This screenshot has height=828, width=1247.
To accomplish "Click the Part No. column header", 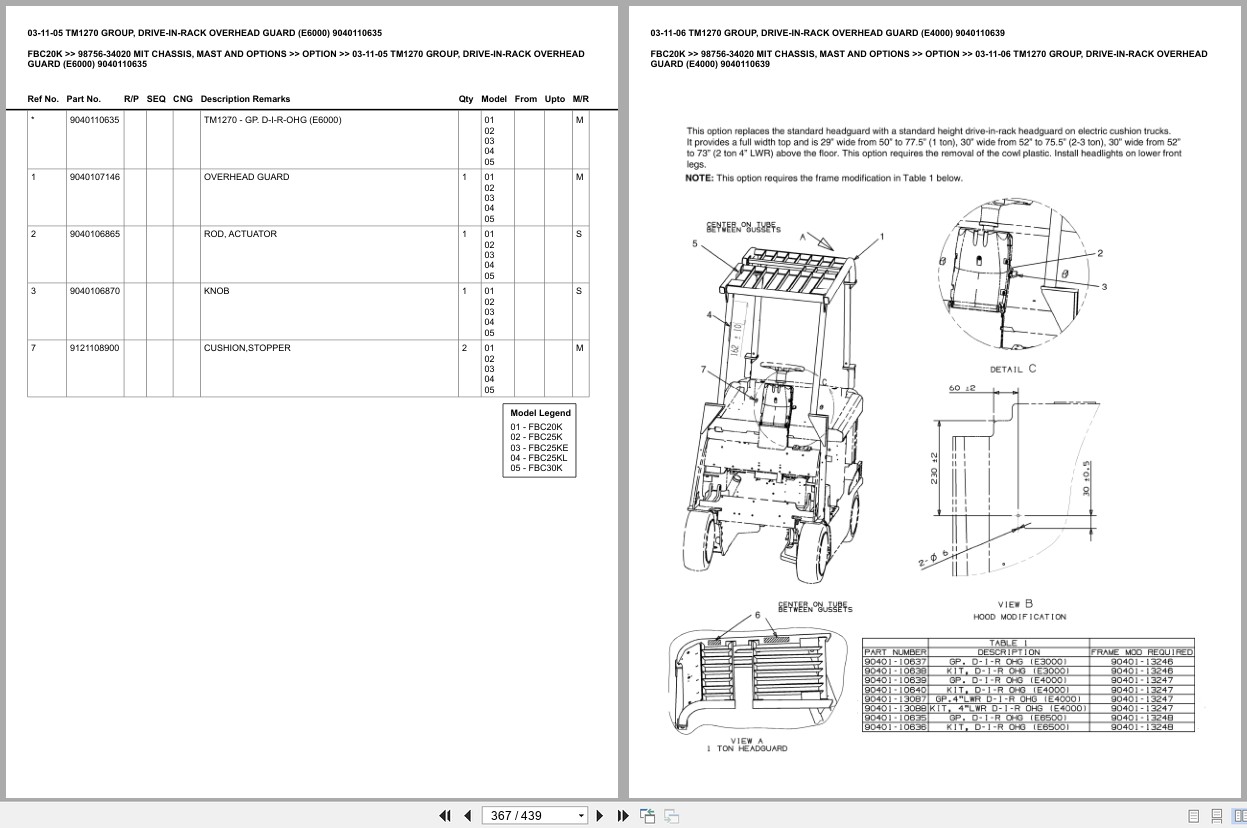I will [83, 99].
